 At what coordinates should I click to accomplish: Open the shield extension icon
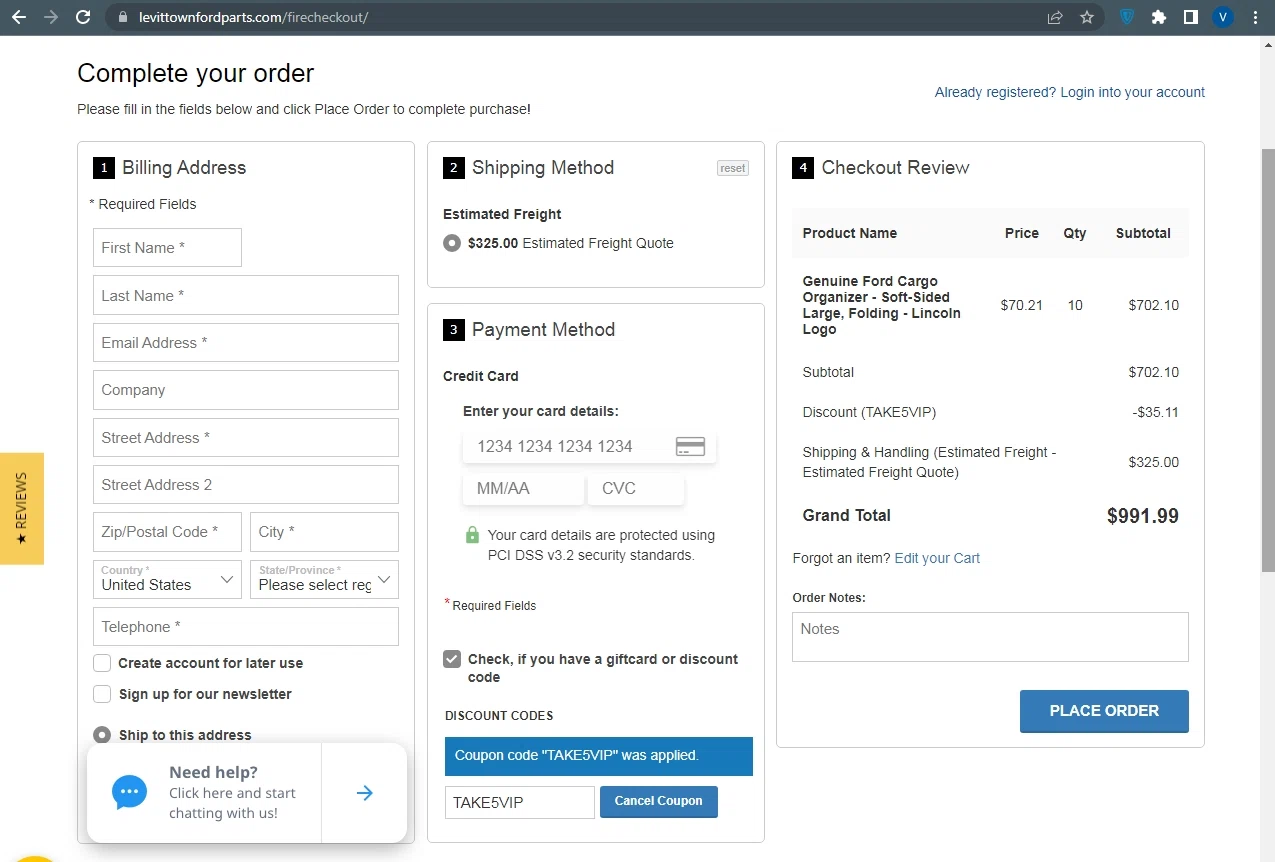click(1127, 17)
